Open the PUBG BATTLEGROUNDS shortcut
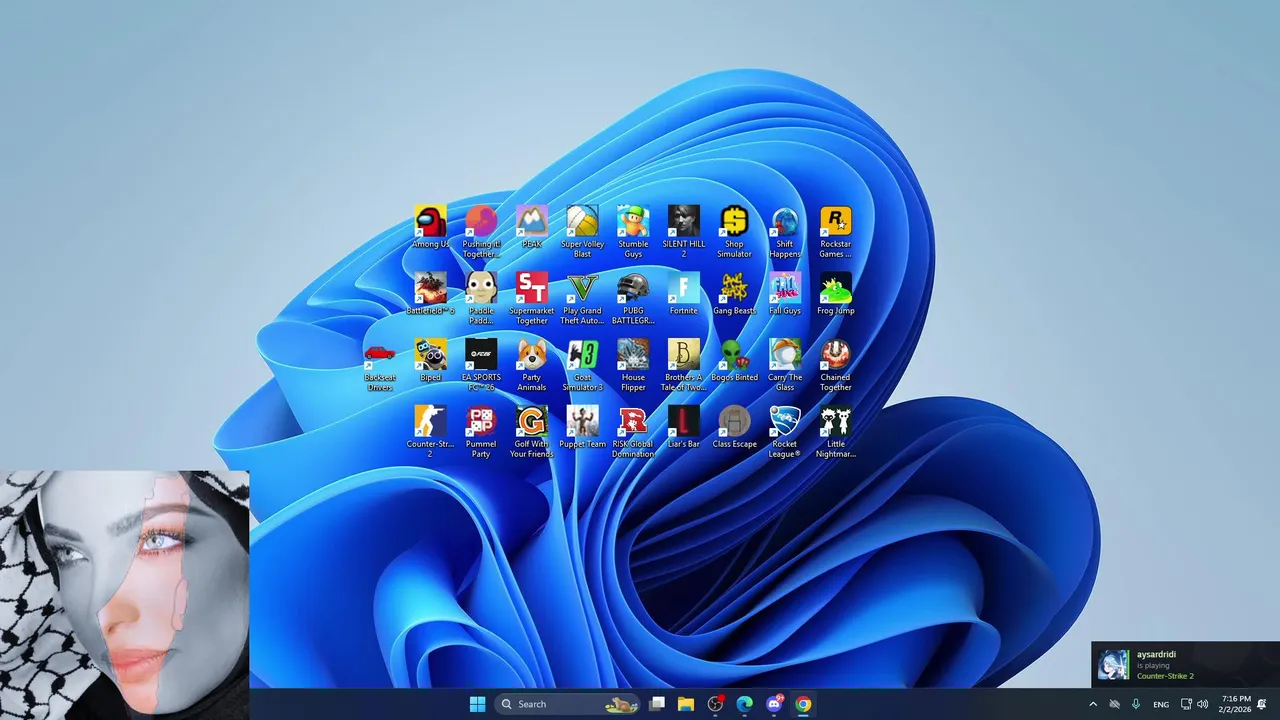Image resolution: width=1280 pixels, height=720 pixels. pos(633,298)
